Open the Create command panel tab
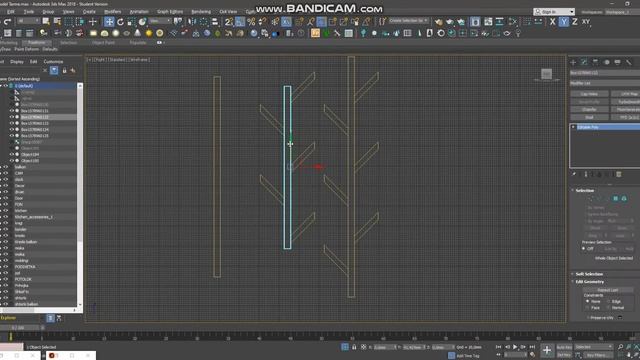The width and height of the screenshot is (640, 360). pos(573,62)
